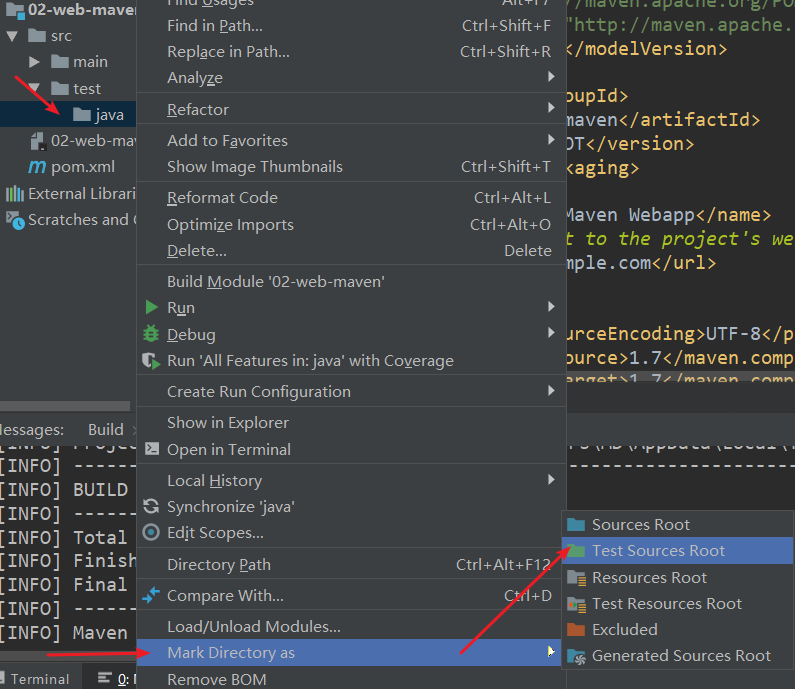
Task: Open the Refactor submenu
Action: coord(198,110)
